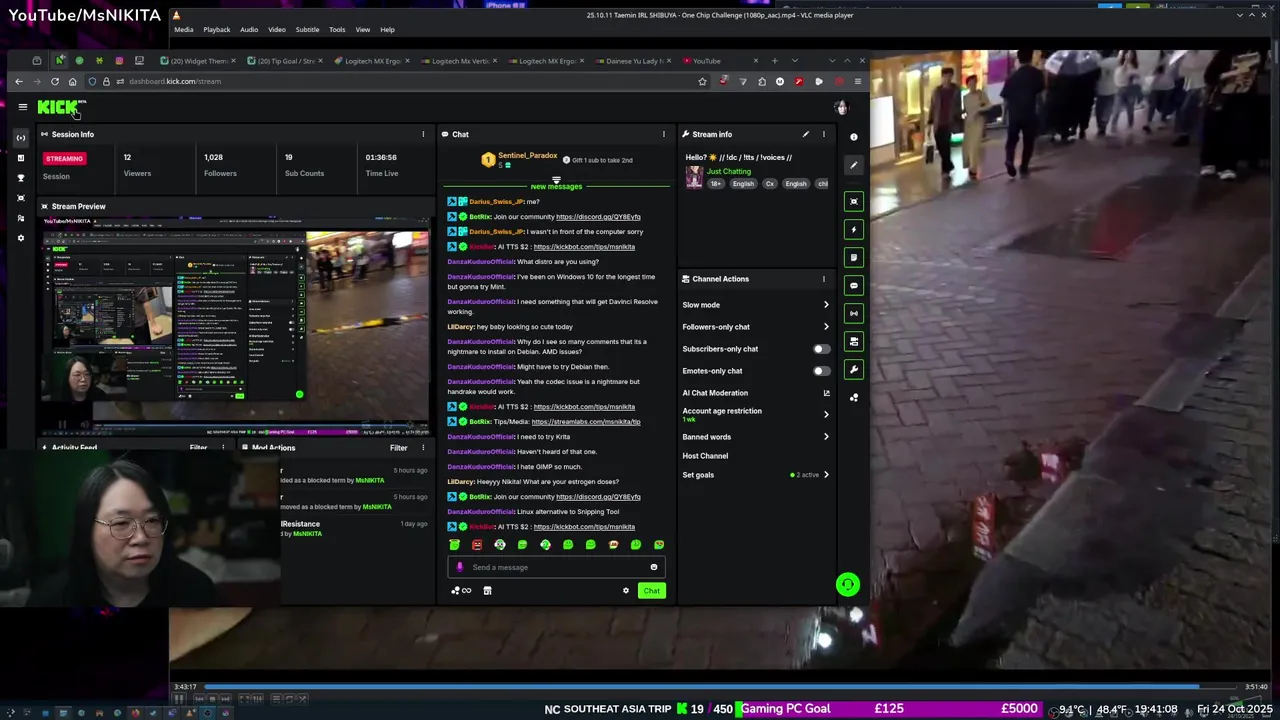Open the Kick sidebar settings gear

pos(21,238)
